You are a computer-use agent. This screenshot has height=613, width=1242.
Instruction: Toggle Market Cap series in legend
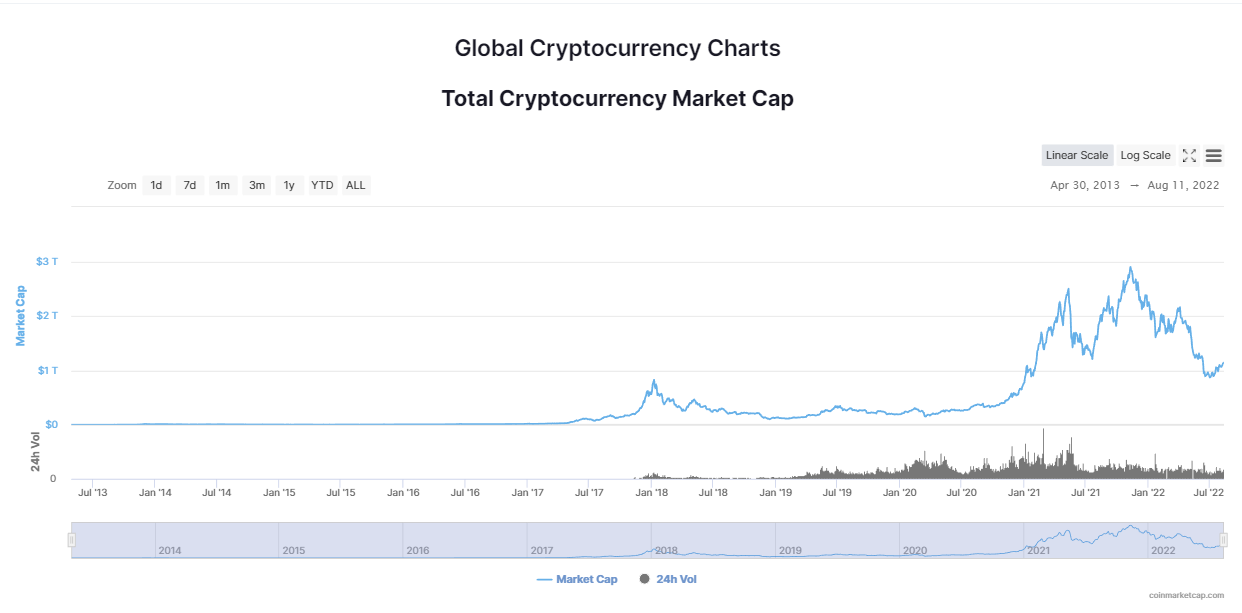pos(577,579)
